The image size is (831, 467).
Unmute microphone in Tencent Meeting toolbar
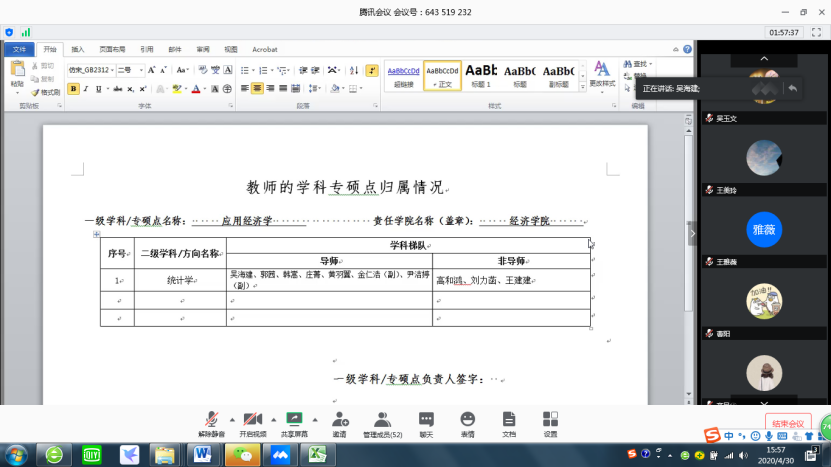[211, 420]
